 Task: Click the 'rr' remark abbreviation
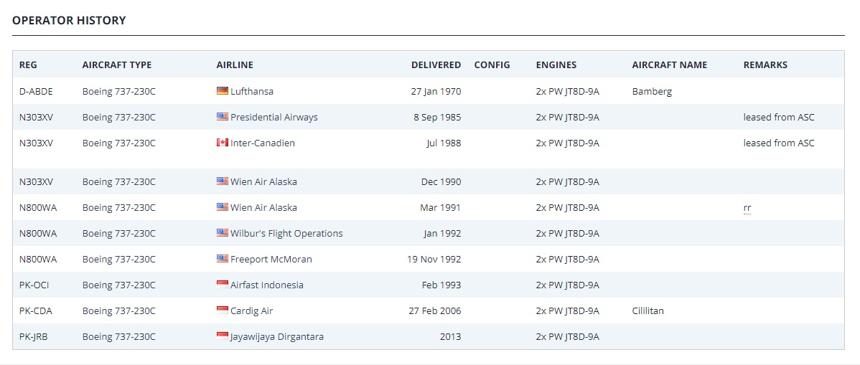[x=747, y=207]
